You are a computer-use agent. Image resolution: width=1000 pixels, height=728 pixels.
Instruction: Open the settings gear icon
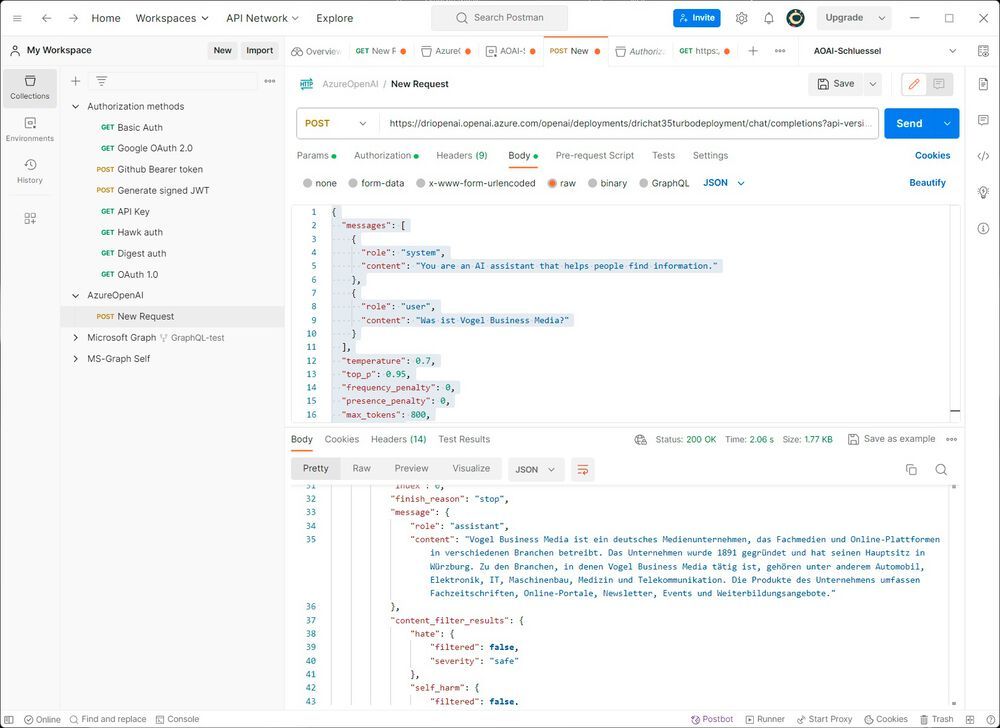point(741,18)
